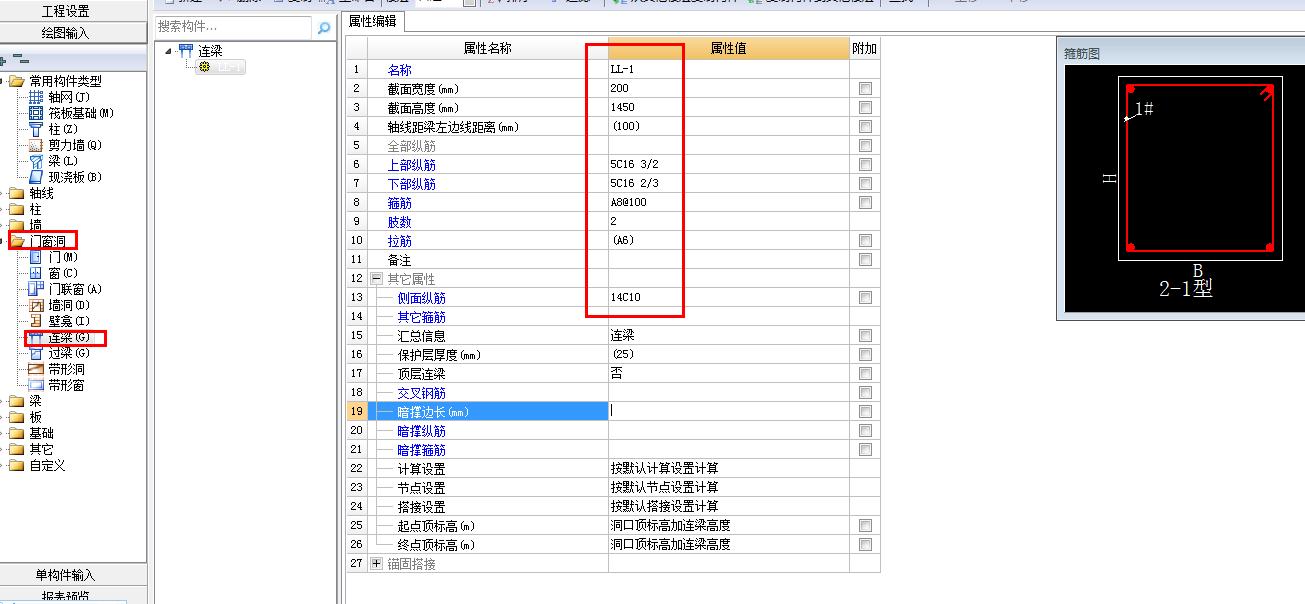The width and height of the screenshot is (1305, 604).
Task: Expand the 板 folder
Action: [3, 417]
